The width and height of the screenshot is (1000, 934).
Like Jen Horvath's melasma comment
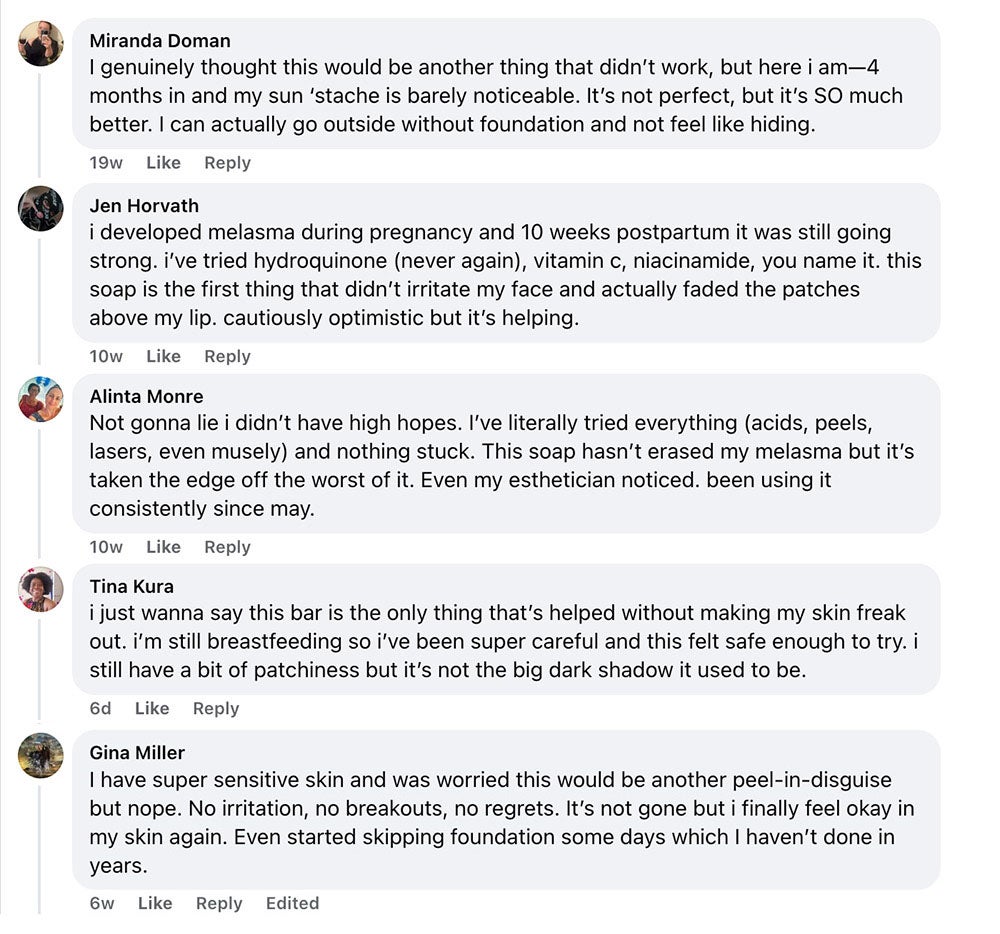point(163,356)
